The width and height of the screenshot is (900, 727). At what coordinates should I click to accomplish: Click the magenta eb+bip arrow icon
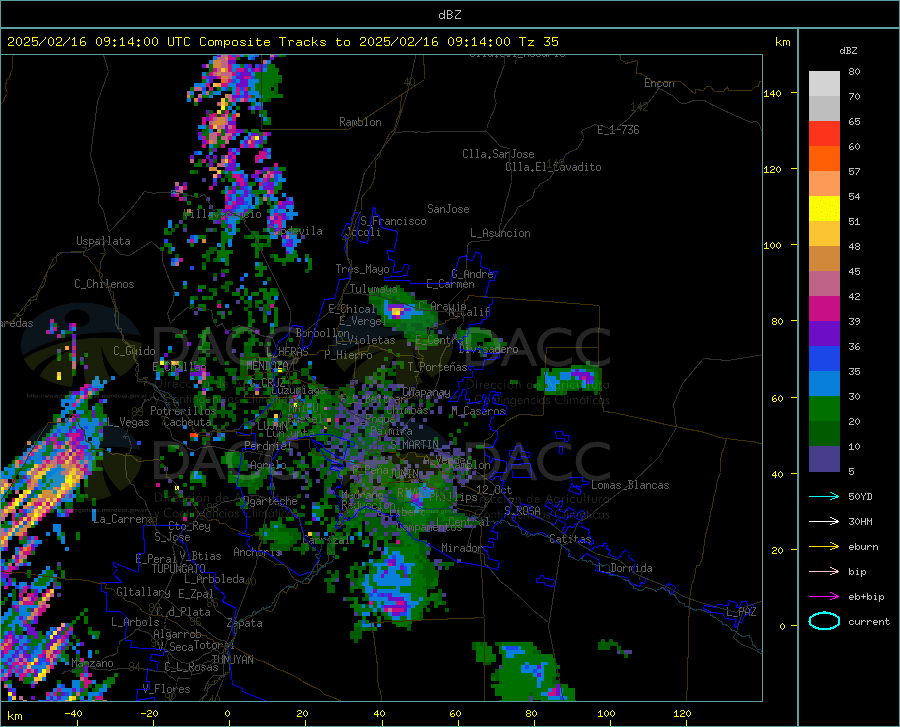click(824, 597)
